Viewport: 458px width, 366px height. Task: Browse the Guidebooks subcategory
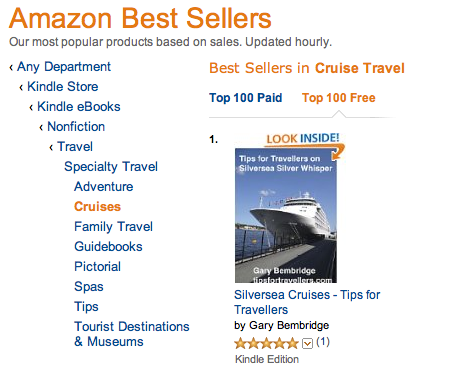coord(108,247)
